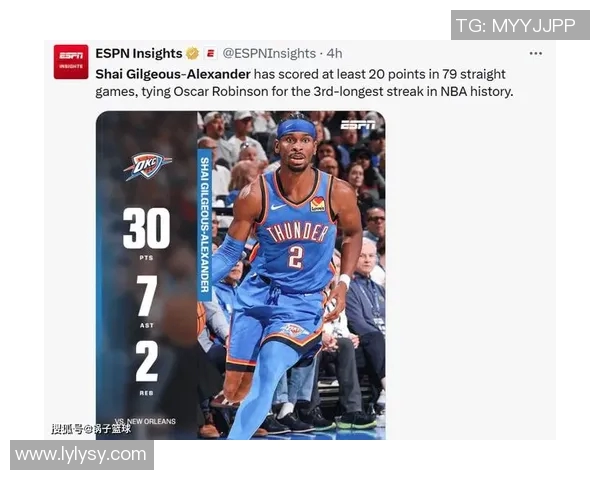The image size is (600, 480).
Task: Click the gold verified badge
Action: (x=192, y=53)
